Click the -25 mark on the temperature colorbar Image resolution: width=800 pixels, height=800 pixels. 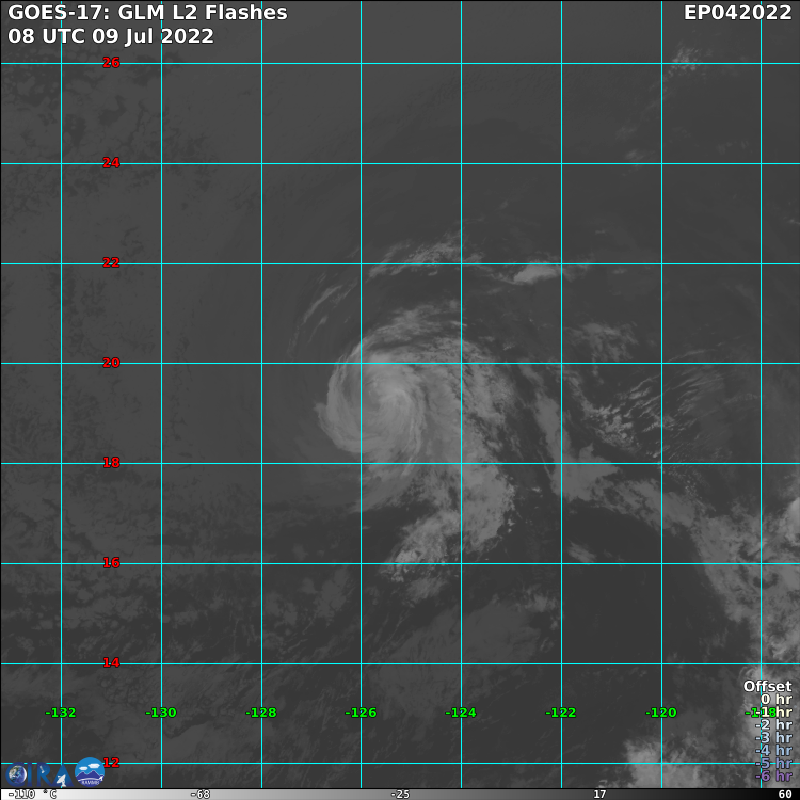point(400,794)
